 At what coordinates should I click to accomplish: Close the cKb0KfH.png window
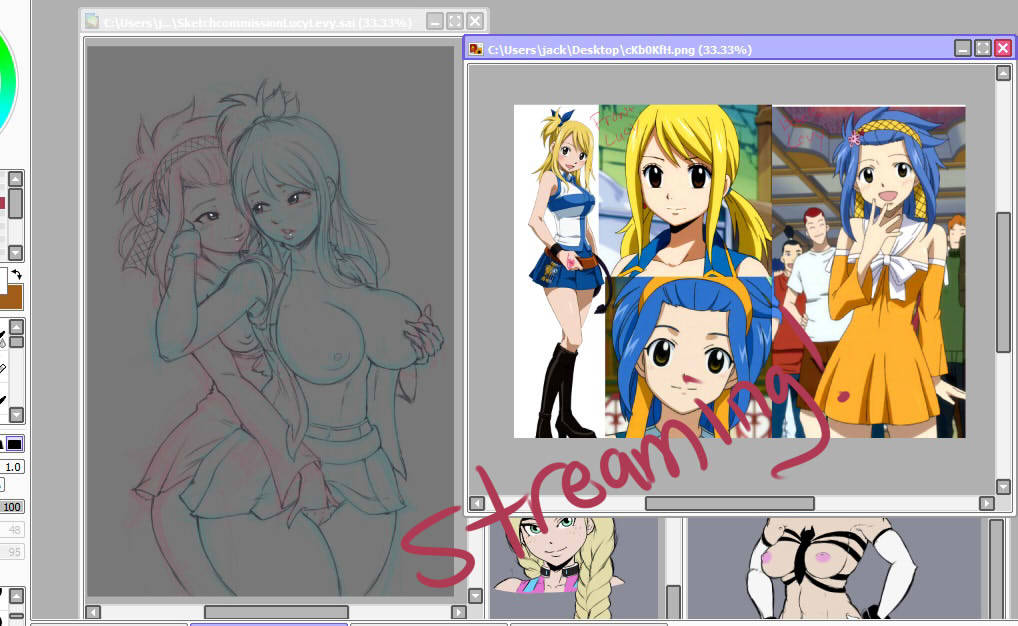pos(1003,48)
